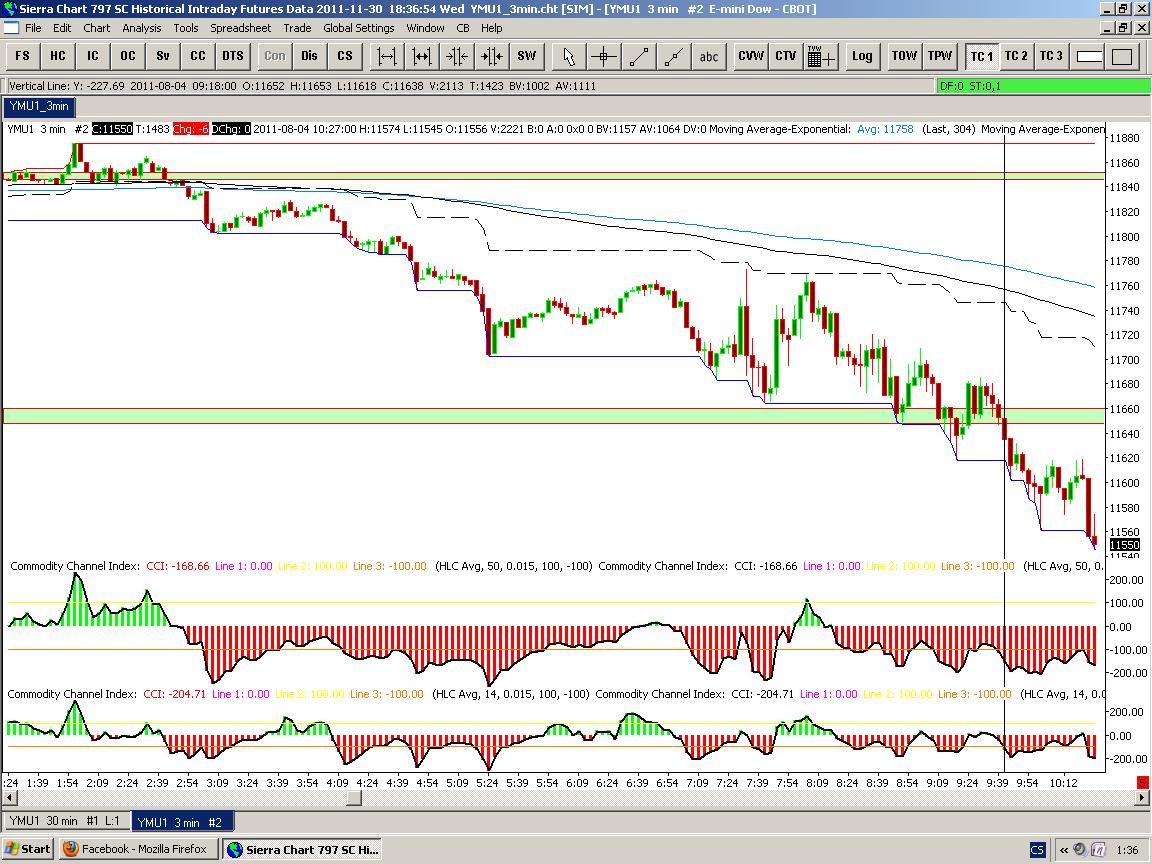
Task: Click the OC toolbar button
Action: pyautogui.click(x=128, y=56)
